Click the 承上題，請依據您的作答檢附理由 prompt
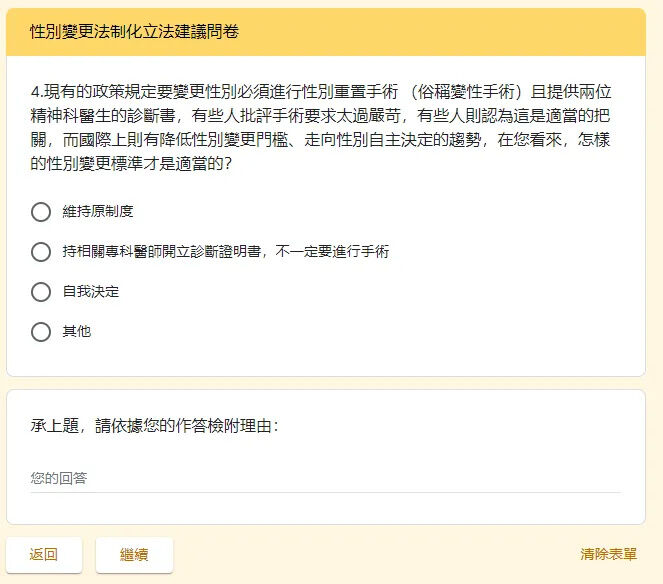Image resolution: width=663 pixels, height=584 pixels. click(x=155, y=426)
